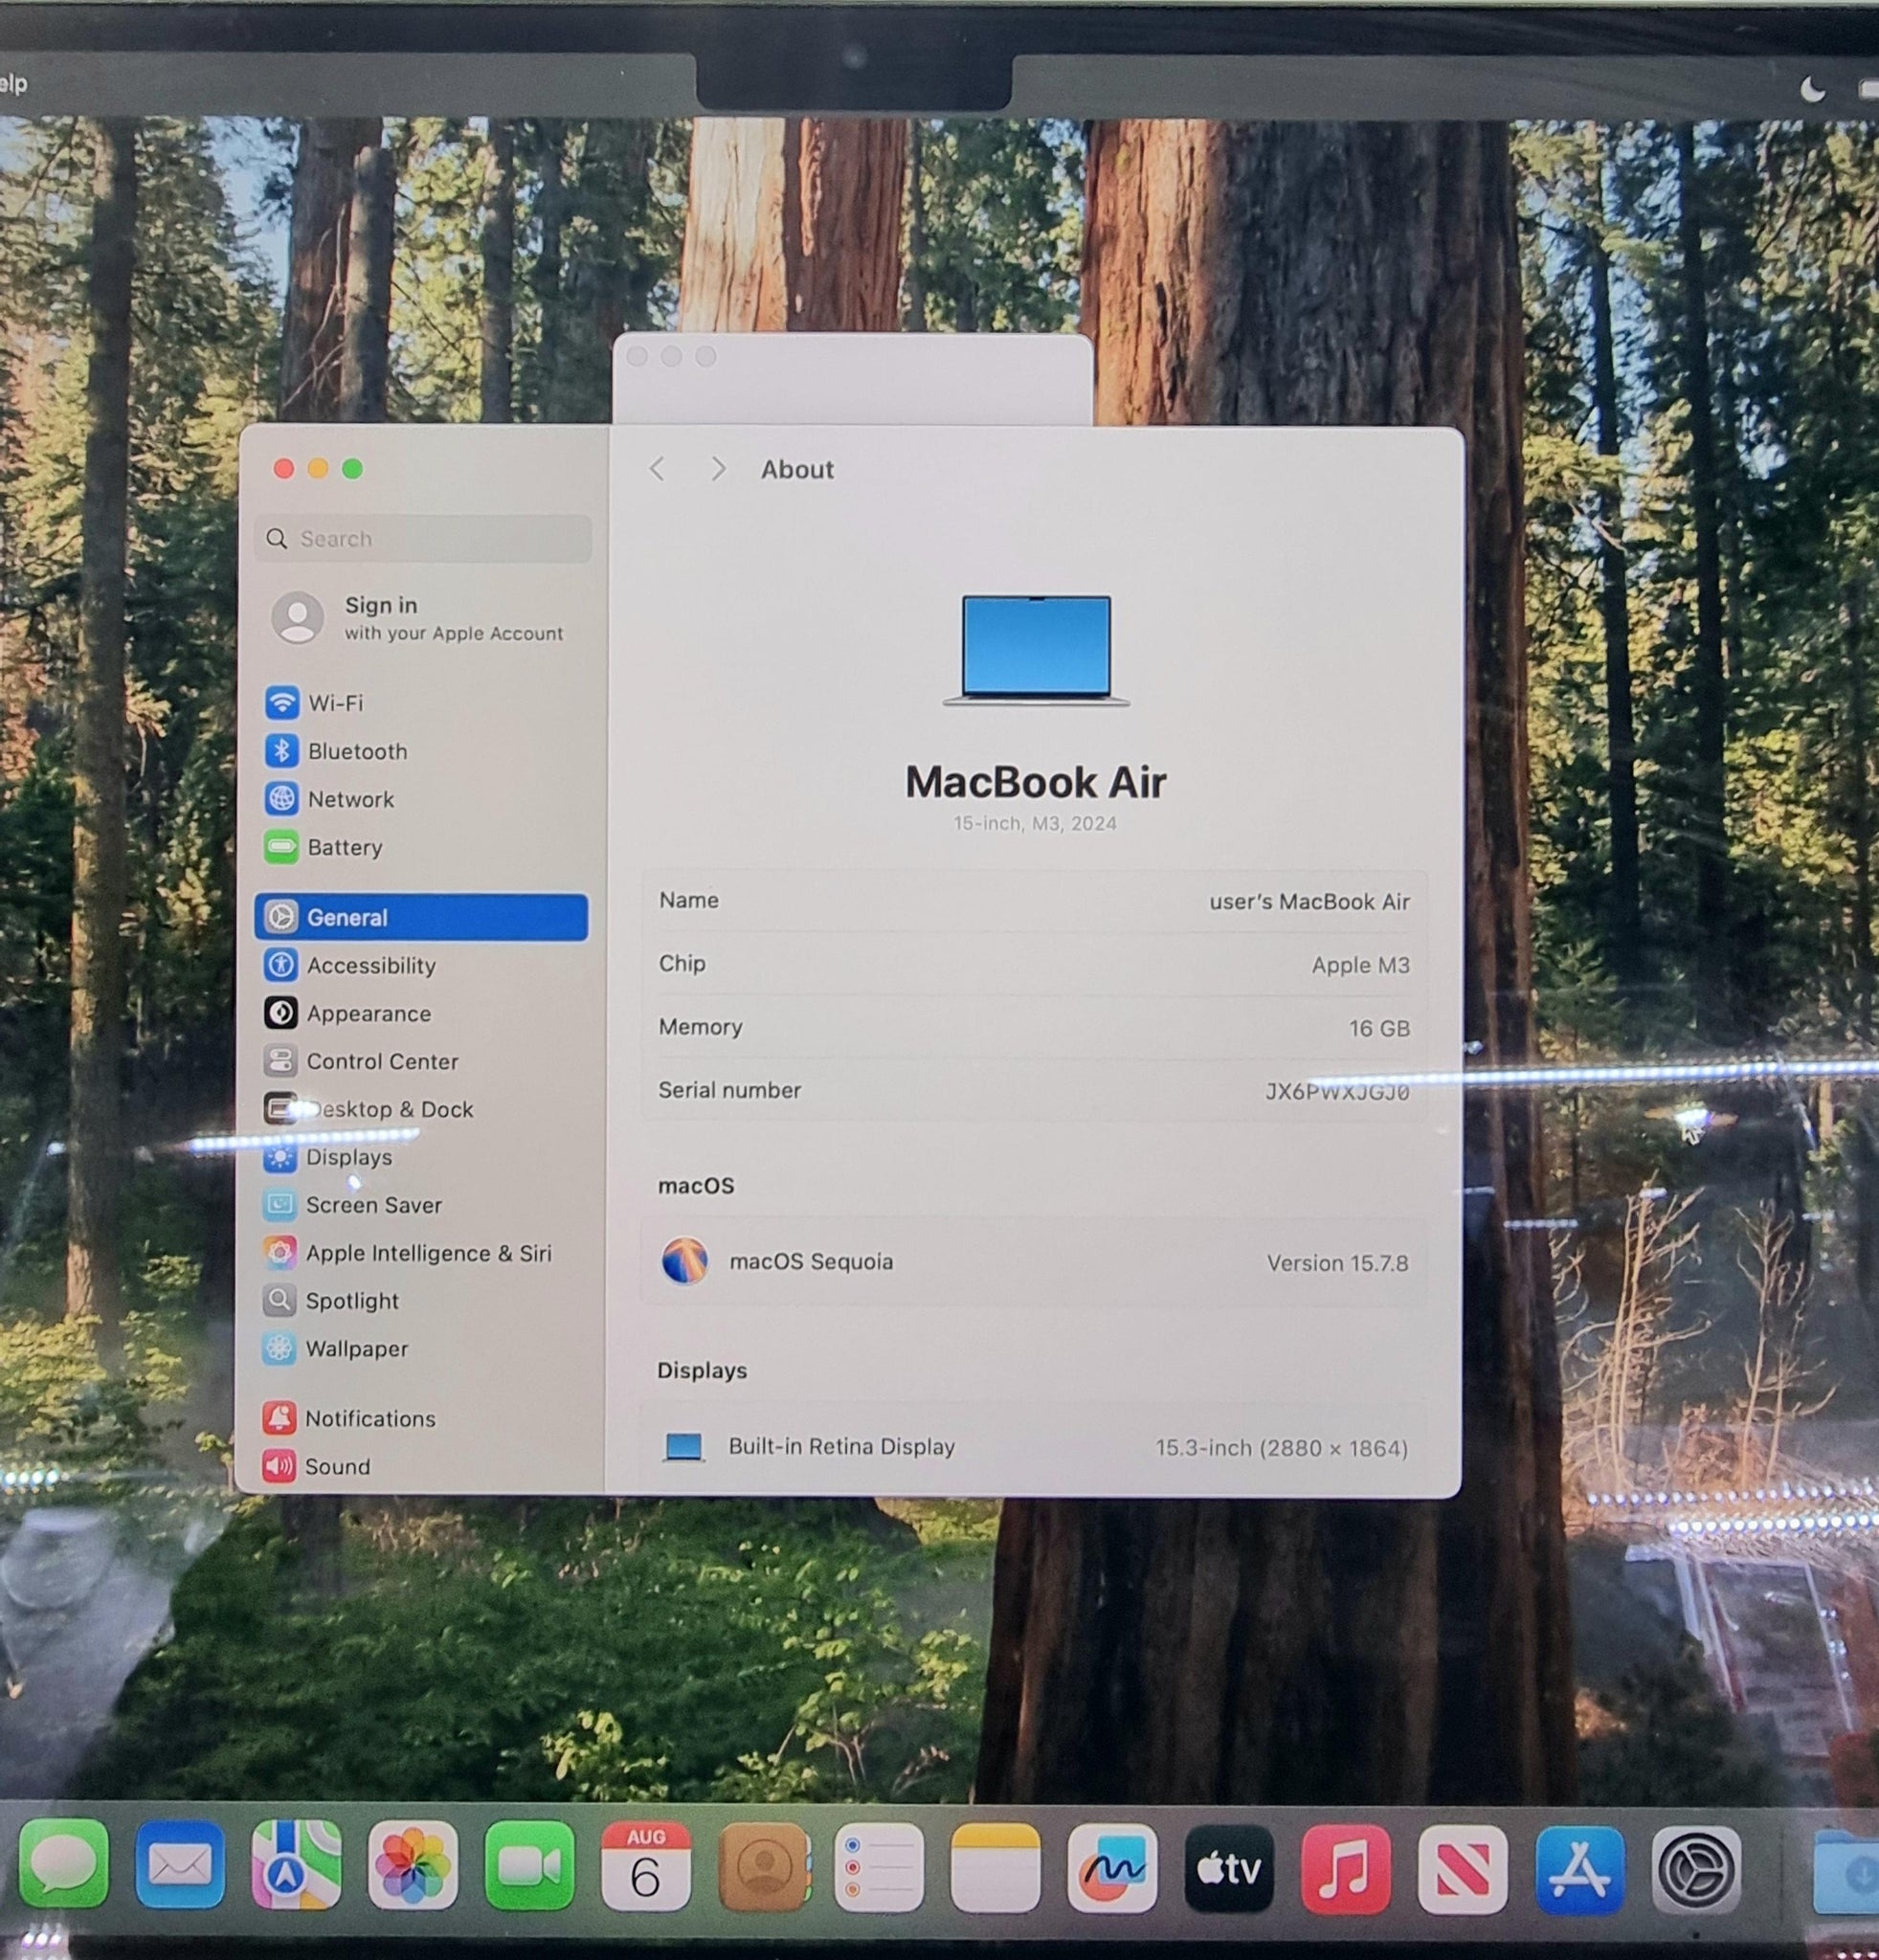Click the "16 GB" memory value
Viewport: 1879px width, 1960px height.
coord(1379,1028)
